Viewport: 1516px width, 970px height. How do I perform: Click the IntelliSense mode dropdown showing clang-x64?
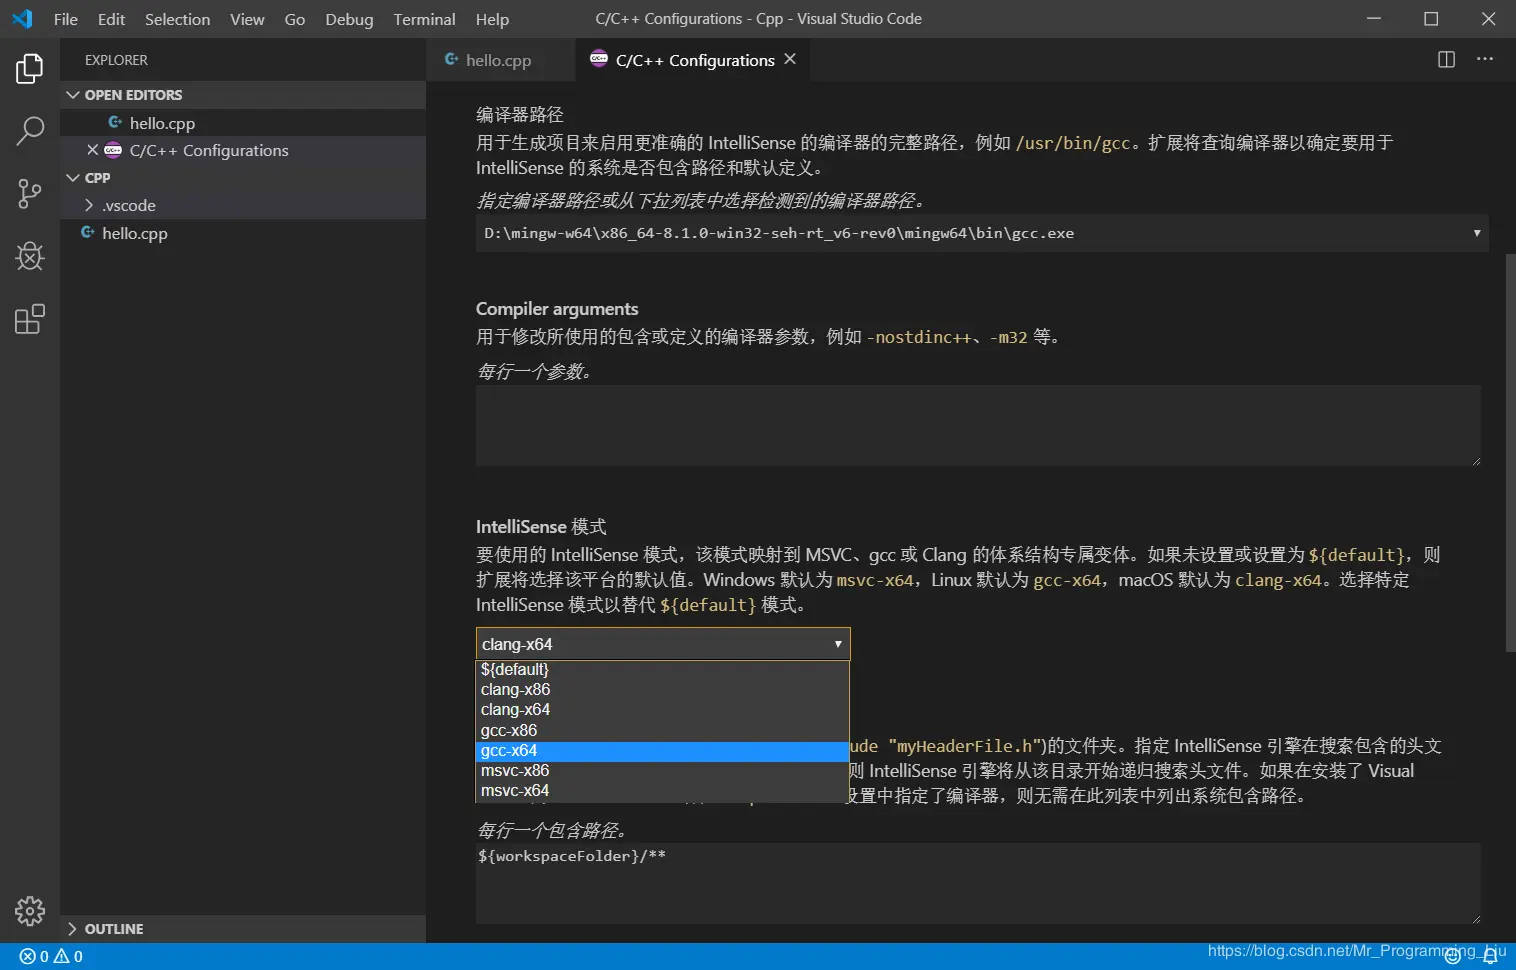pyautogui.click(x=663, y=644)
